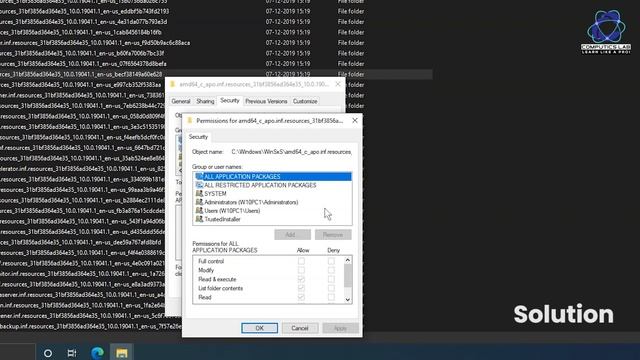The height and width of the screenshot is (360, 640).
Task: Toggle Allow checkbox for Read permission
Action: coord(301,297)
